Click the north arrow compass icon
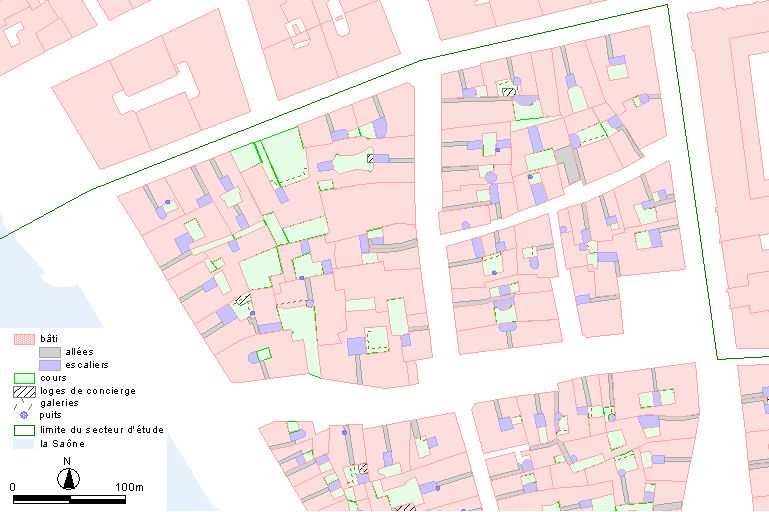 pos(68,478)
